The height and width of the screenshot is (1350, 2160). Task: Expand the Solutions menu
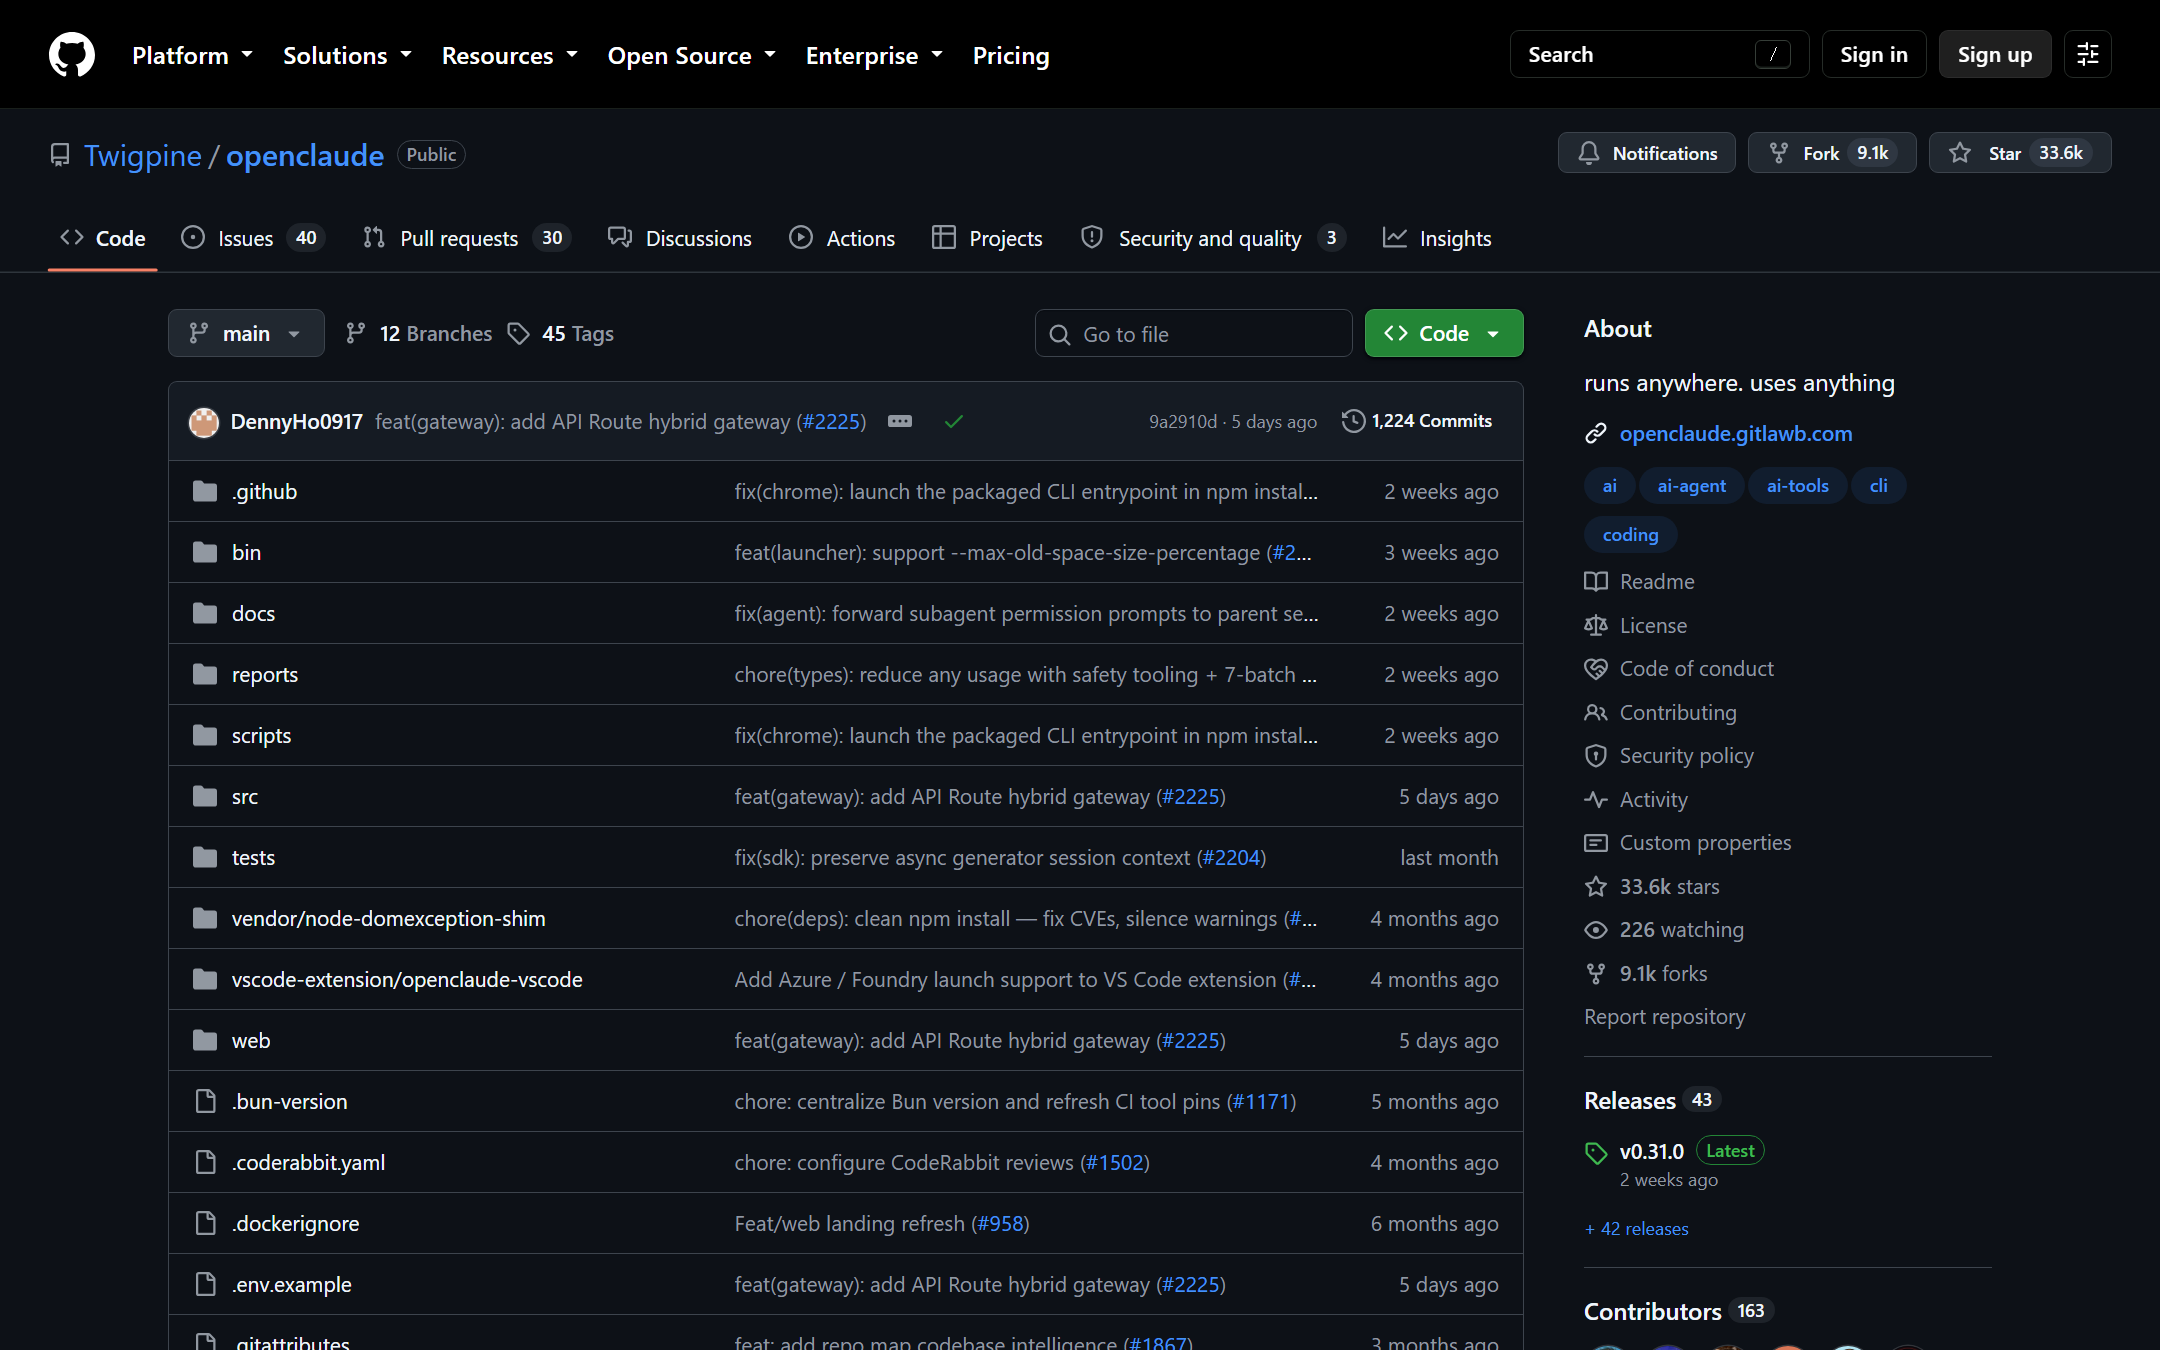pyautogui.click(x=347, y=55)
